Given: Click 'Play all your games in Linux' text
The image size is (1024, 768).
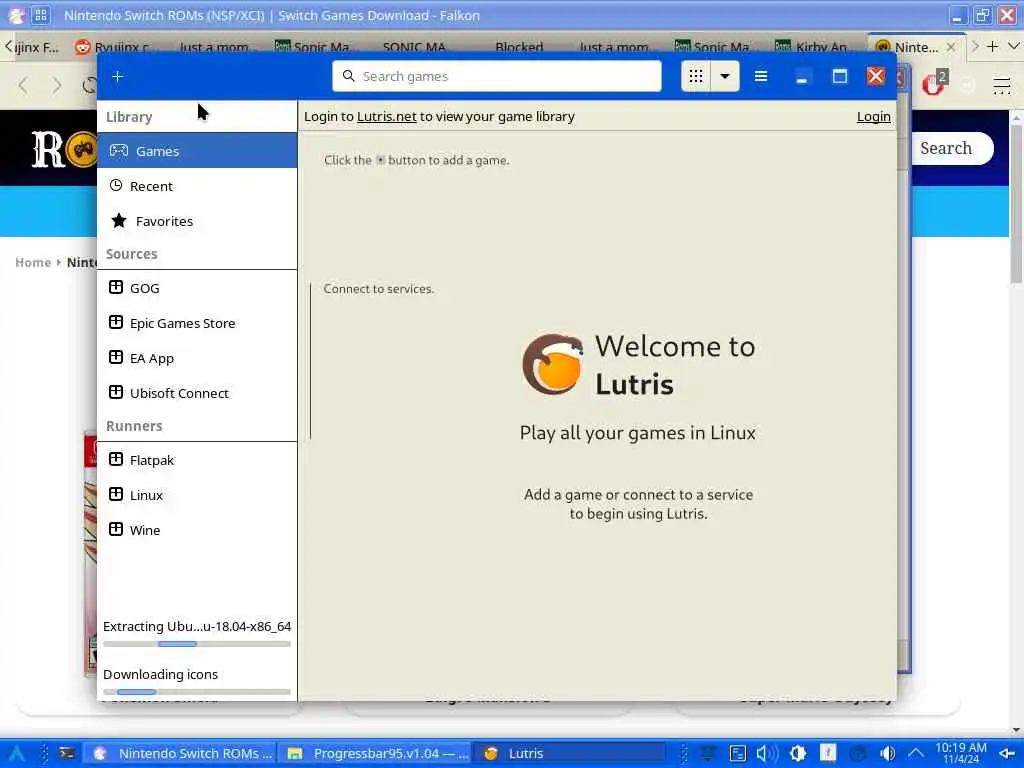Looking at the screenshot, I should point(637,433).
